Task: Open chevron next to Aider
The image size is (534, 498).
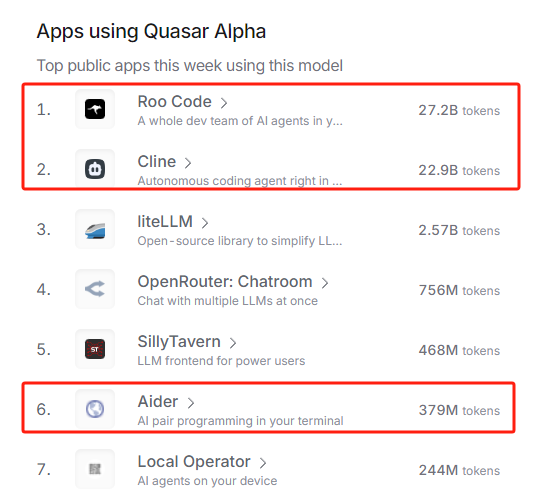Action: coord(191,403)
